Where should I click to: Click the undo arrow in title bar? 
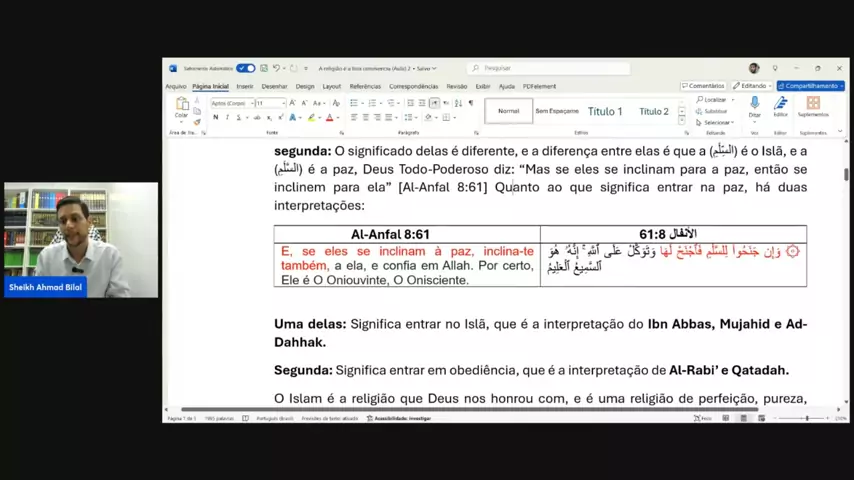pos(275,68)
